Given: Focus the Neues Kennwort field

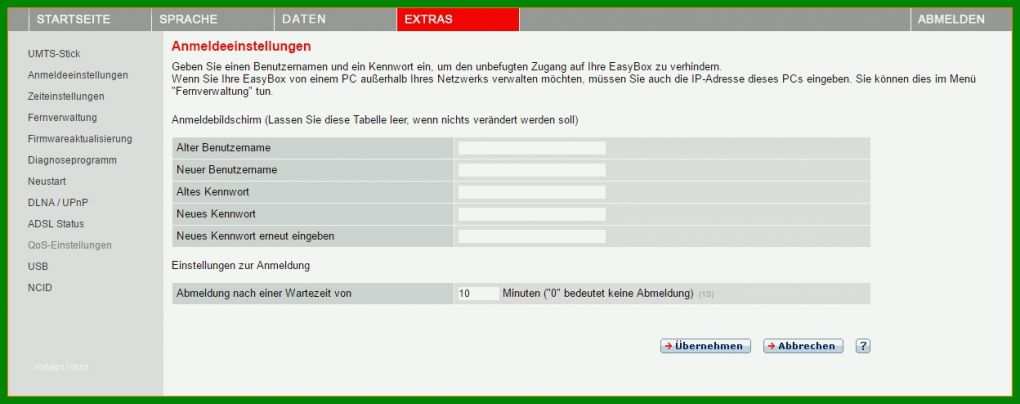Looking at the screenshot, I should click(531, 214).
